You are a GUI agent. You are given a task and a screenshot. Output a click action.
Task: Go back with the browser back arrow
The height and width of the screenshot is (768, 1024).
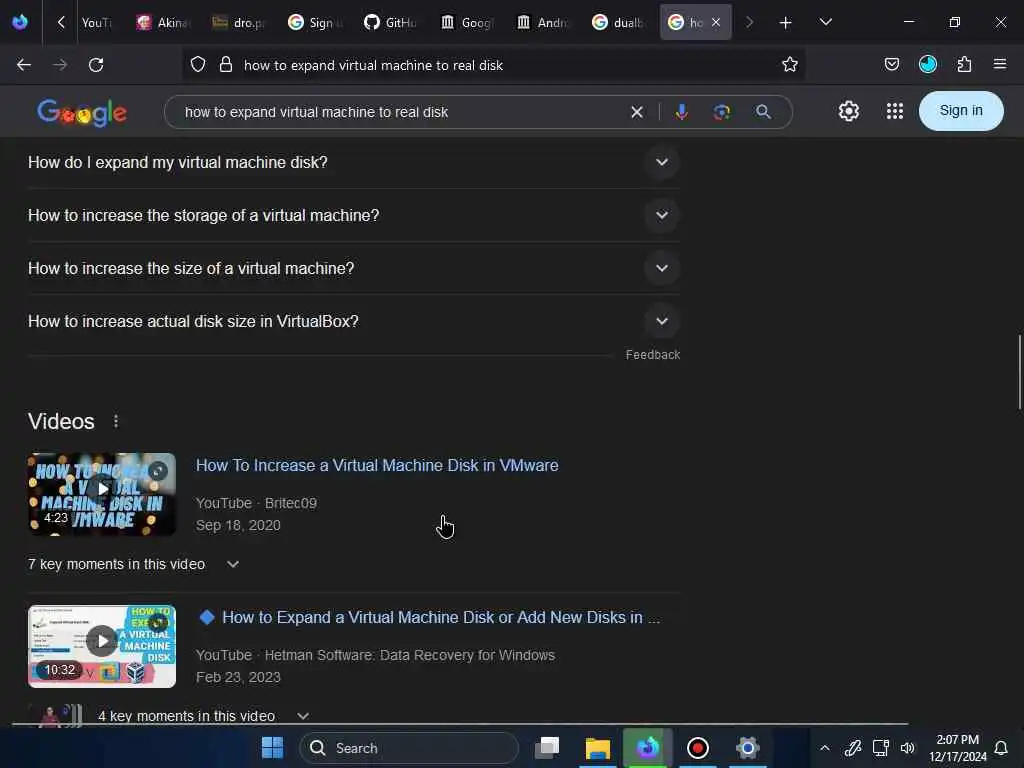click(24, 65)
